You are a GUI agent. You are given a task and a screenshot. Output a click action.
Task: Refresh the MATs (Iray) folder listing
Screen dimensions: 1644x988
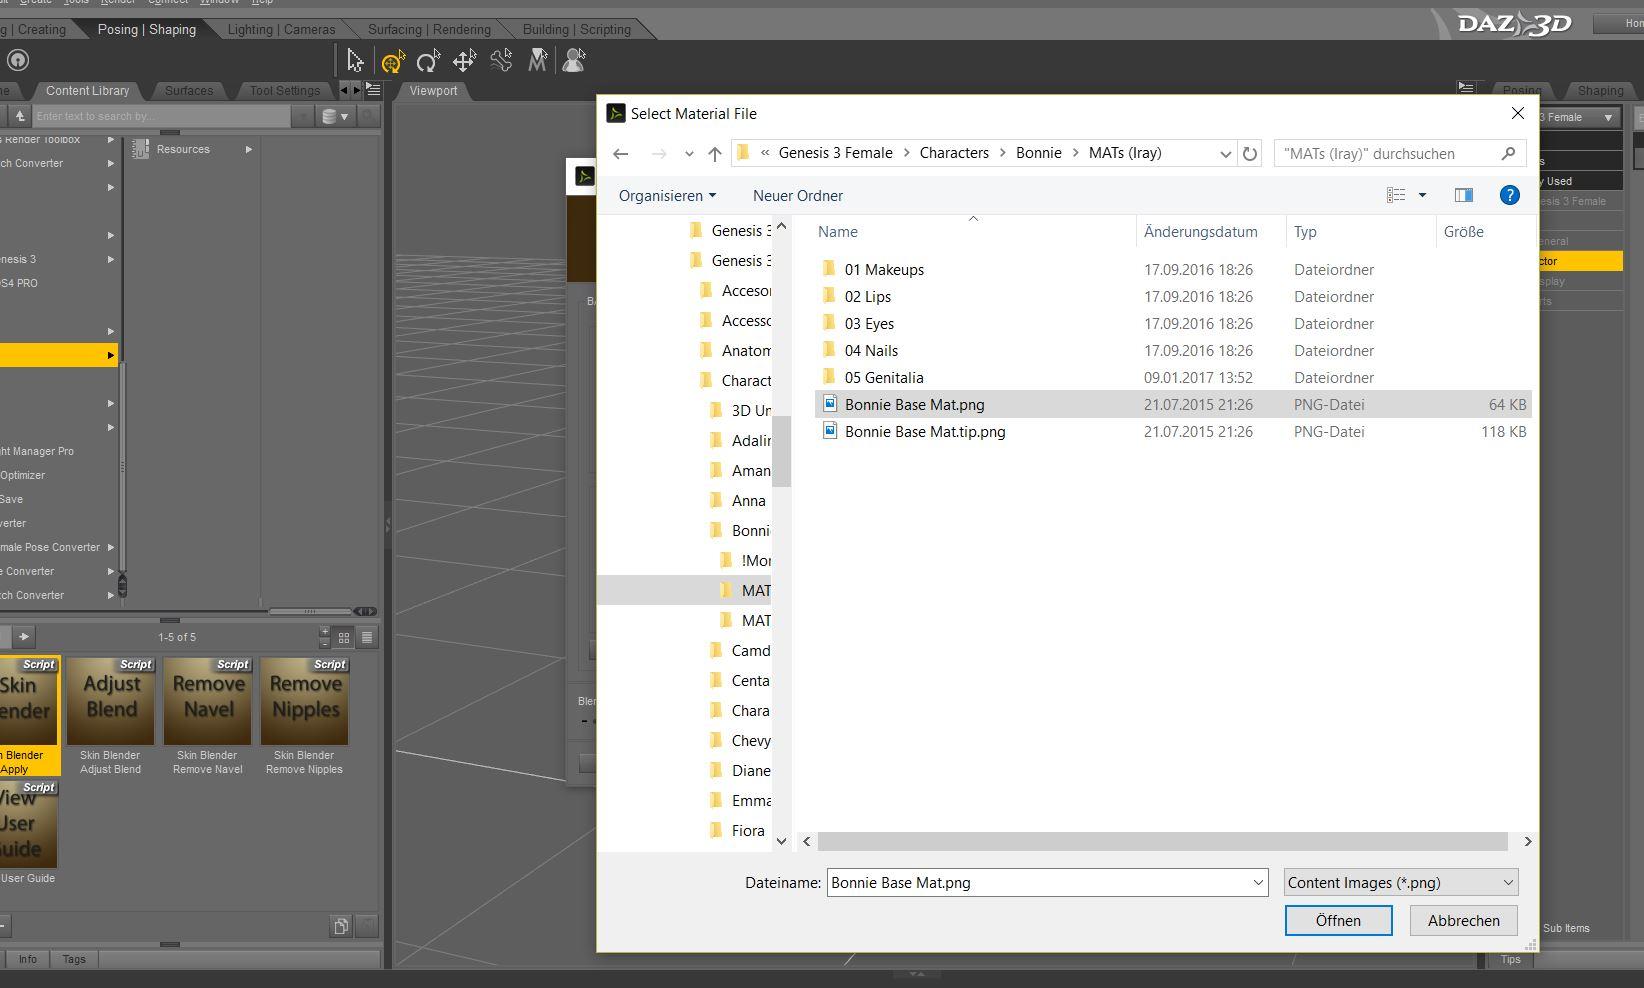[x=1250, y=153]
